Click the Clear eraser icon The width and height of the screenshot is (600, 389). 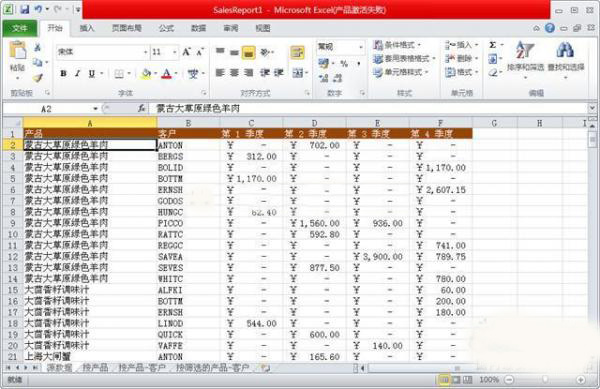[x=493, y=72]
